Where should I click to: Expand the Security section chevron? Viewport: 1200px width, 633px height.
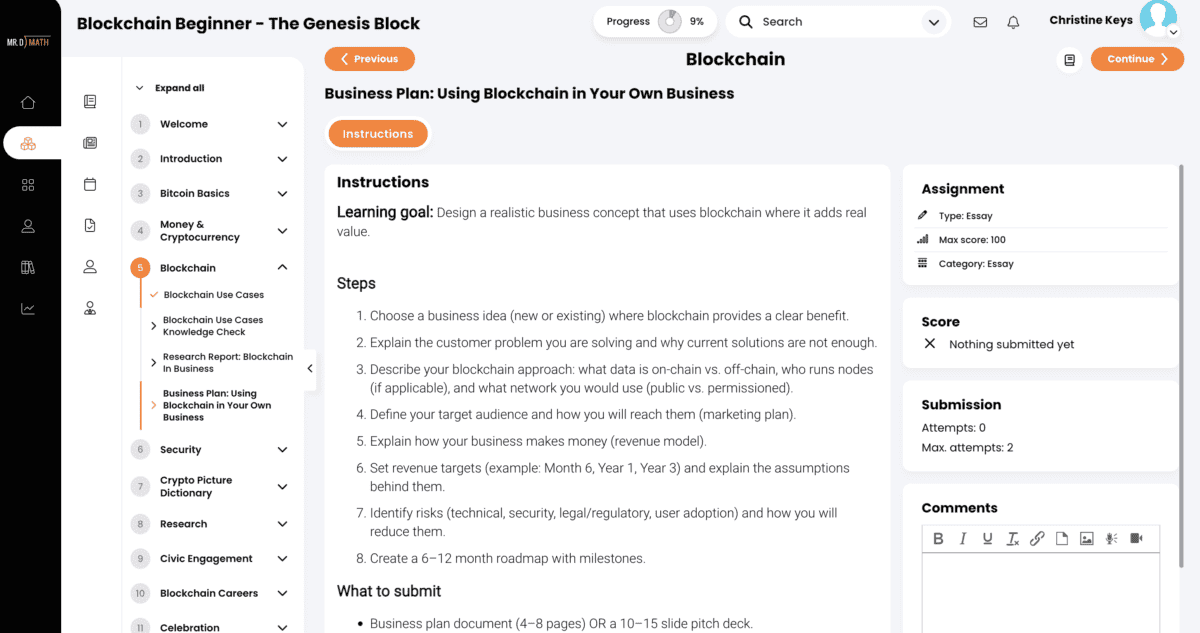(282, 450)
